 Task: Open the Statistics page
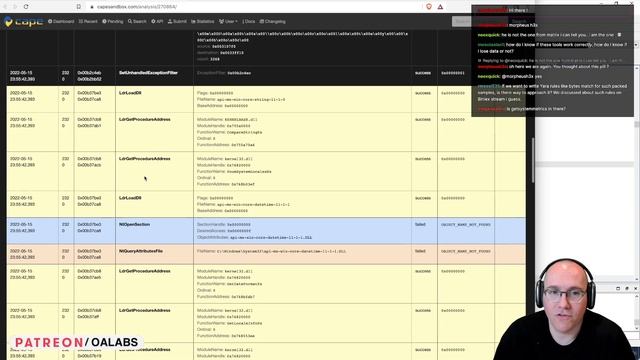[203, 22]
